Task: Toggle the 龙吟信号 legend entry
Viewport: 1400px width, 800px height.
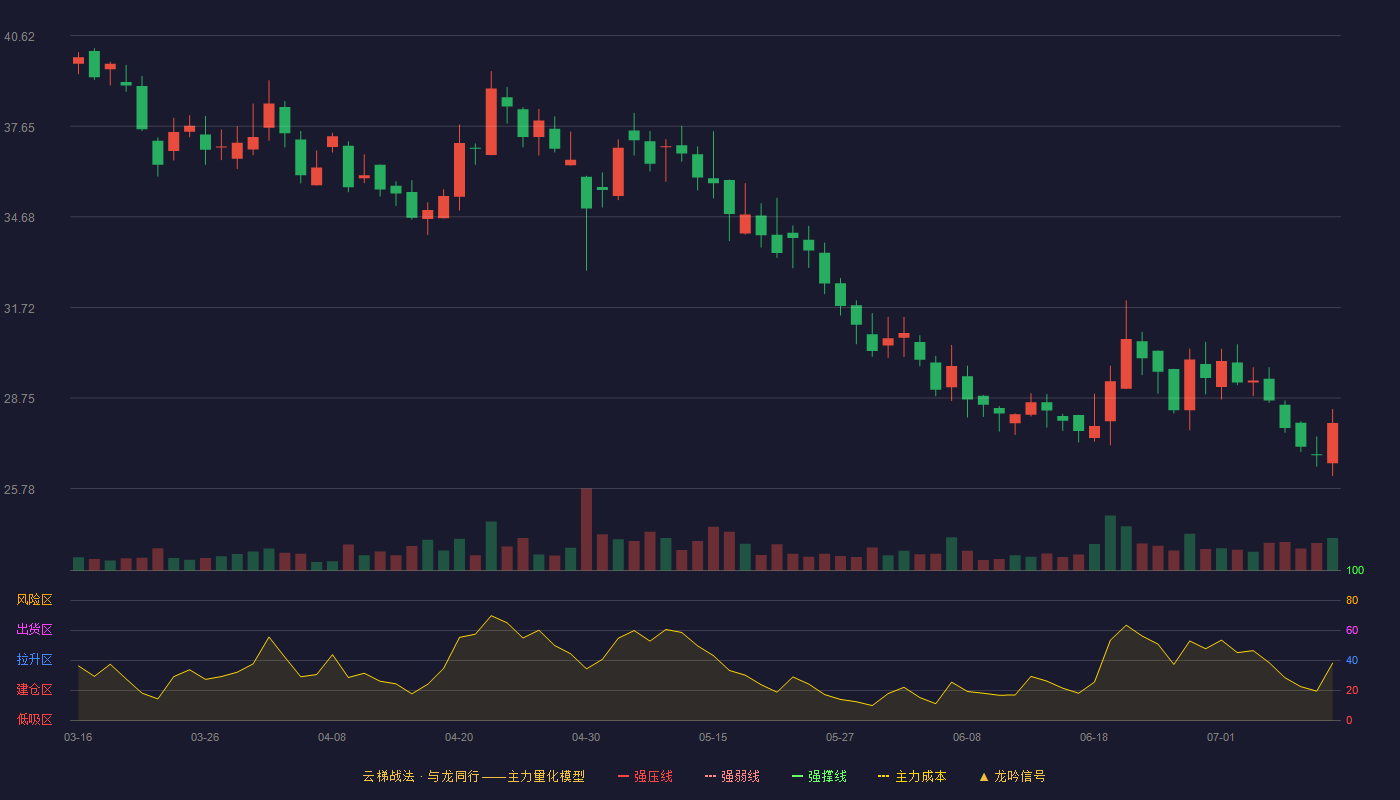Action: (1012, 776)
